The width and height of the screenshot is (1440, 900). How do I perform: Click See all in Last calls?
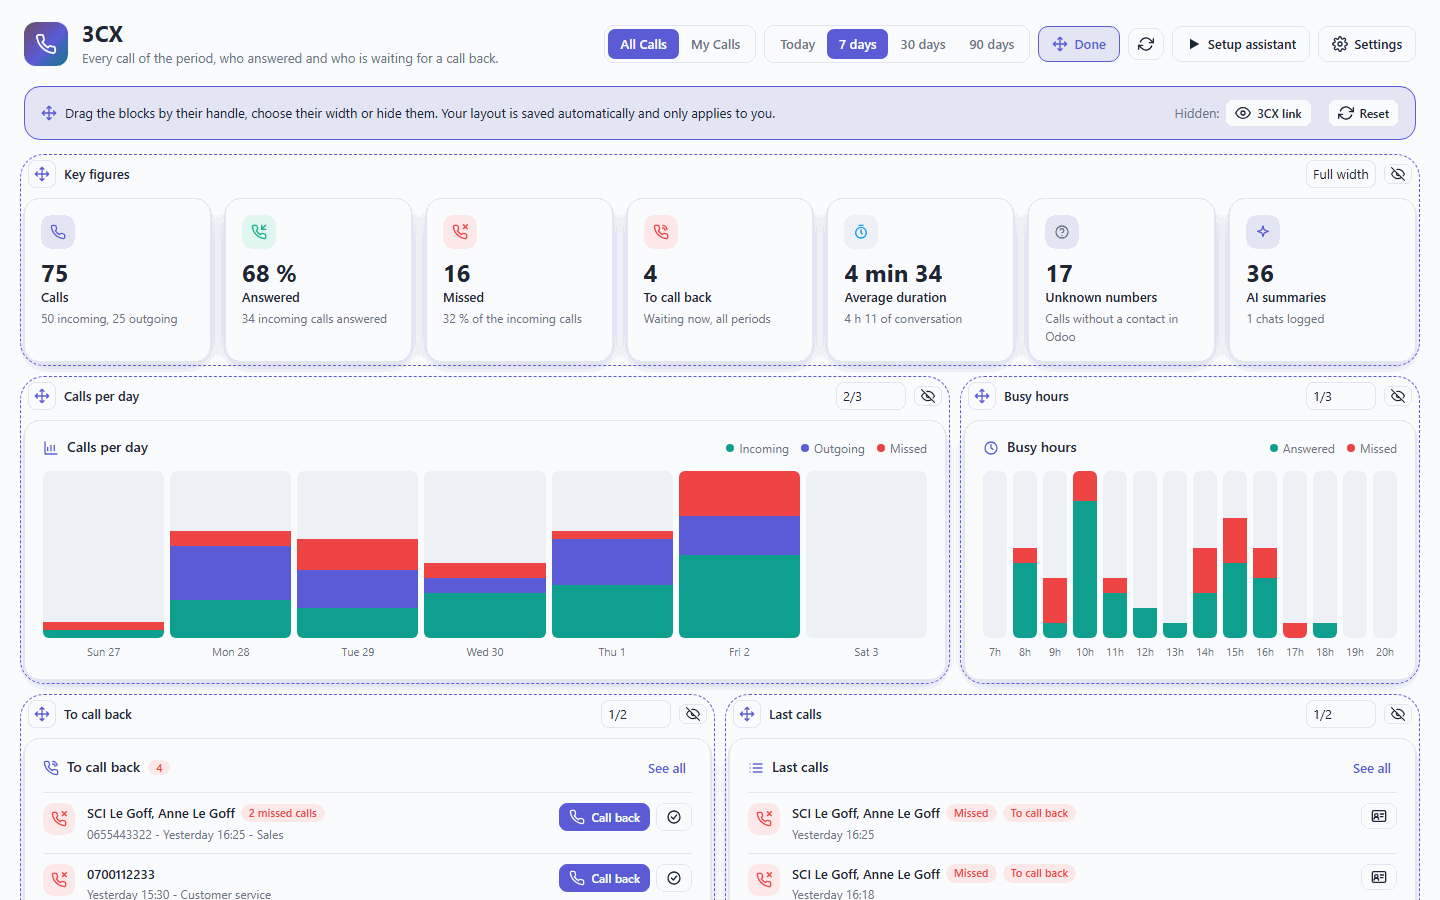(x=1372, y=768)
